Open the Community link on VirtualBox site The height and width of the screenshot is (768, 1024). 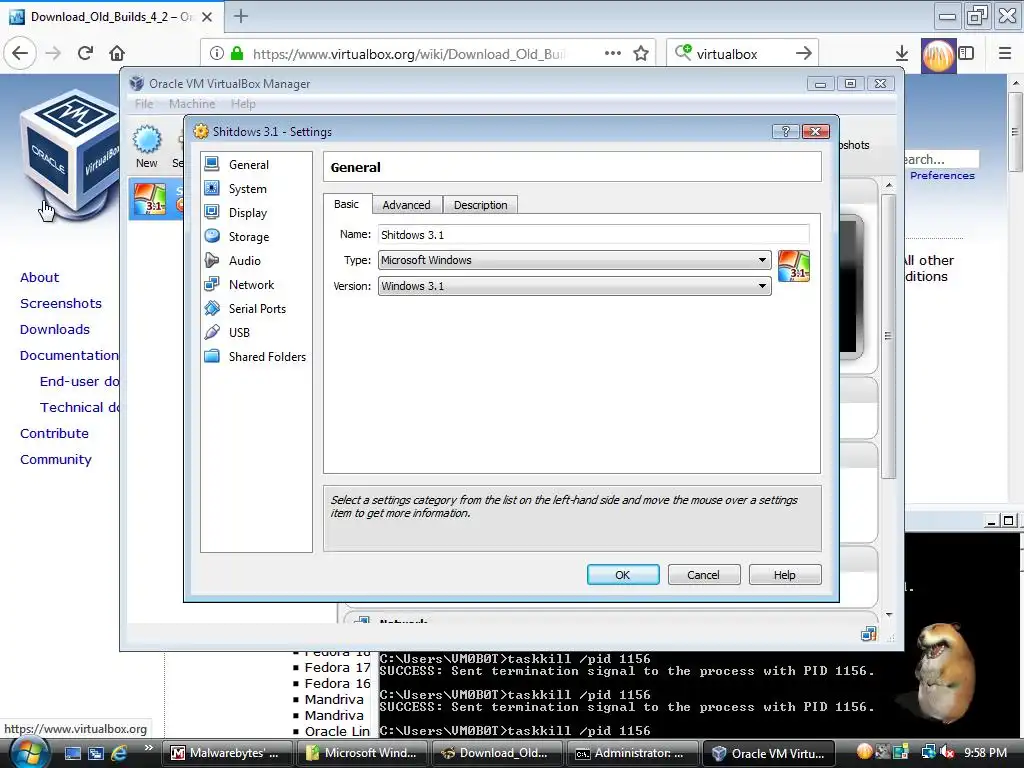[56, 460]
